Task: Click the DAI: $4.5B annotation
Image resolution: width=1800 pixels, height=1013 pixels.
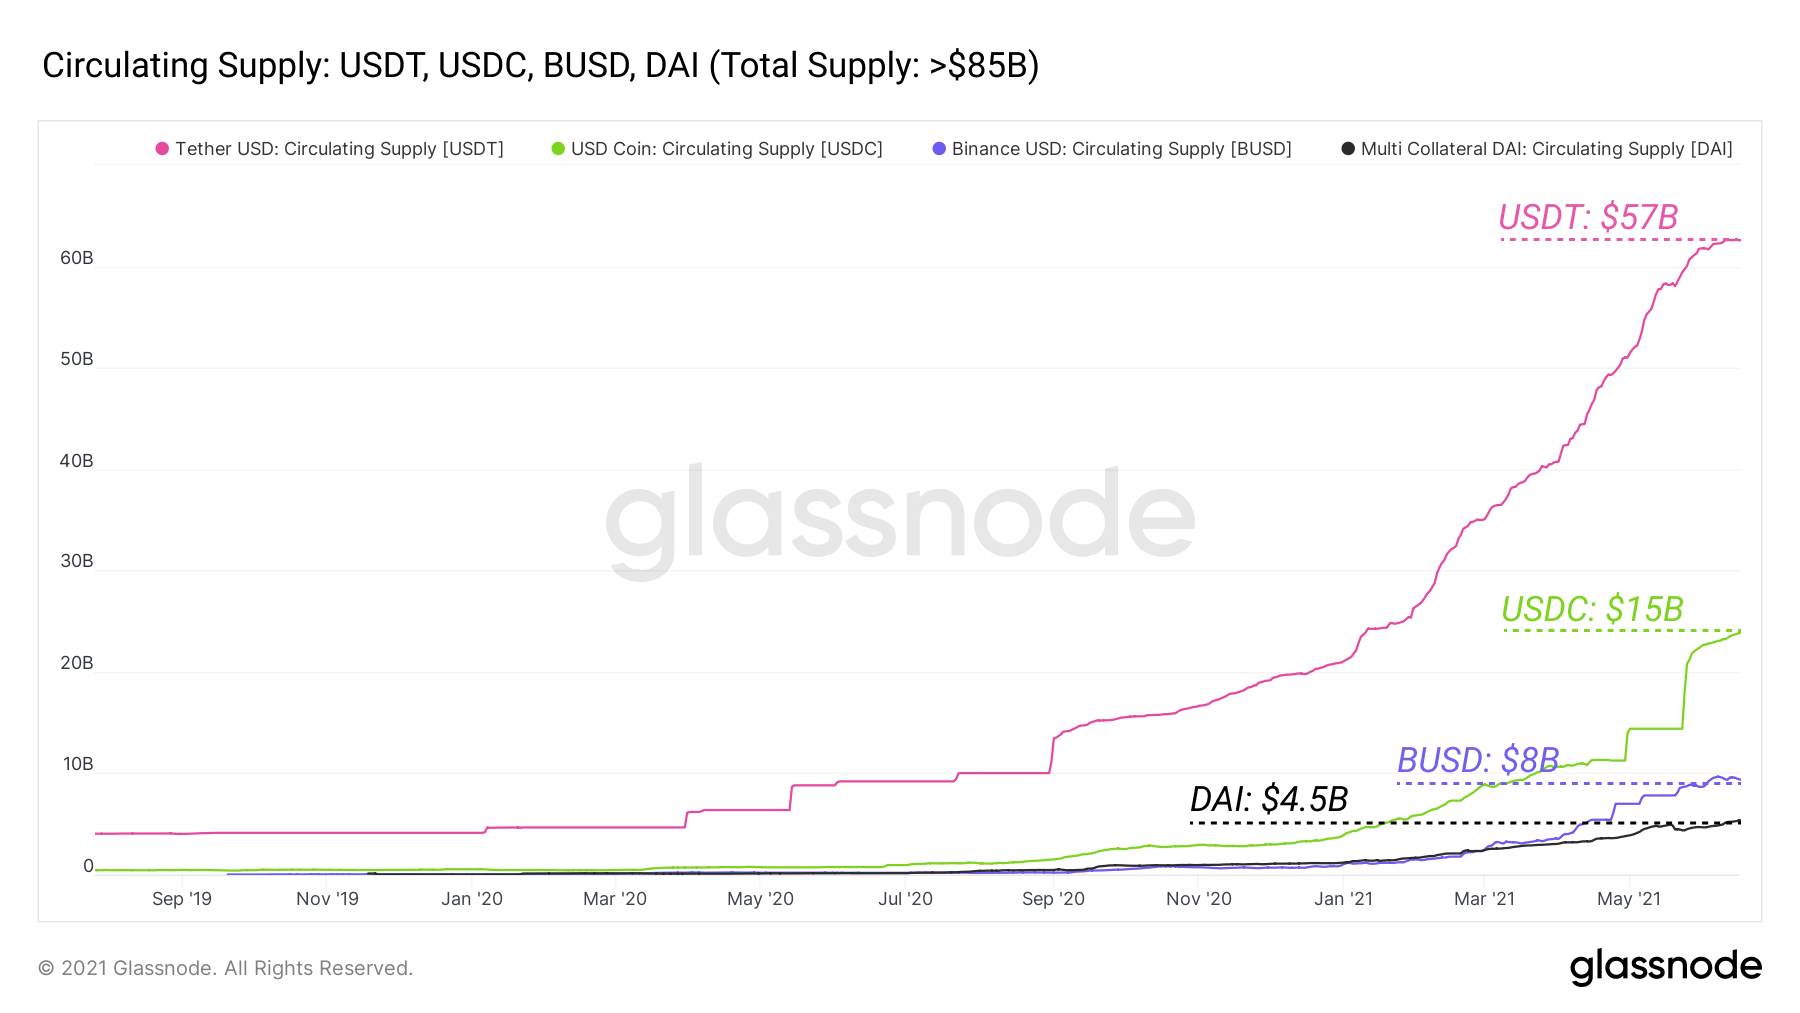Action: click(x=1269, y=799)
